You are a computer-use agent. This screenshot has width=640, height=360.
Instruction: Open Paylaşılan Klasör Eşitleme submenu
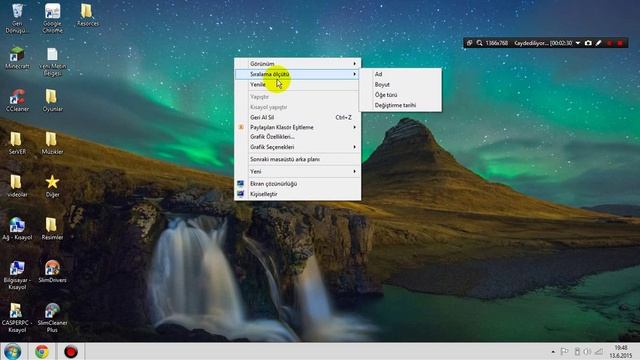[x=298, y=127]
